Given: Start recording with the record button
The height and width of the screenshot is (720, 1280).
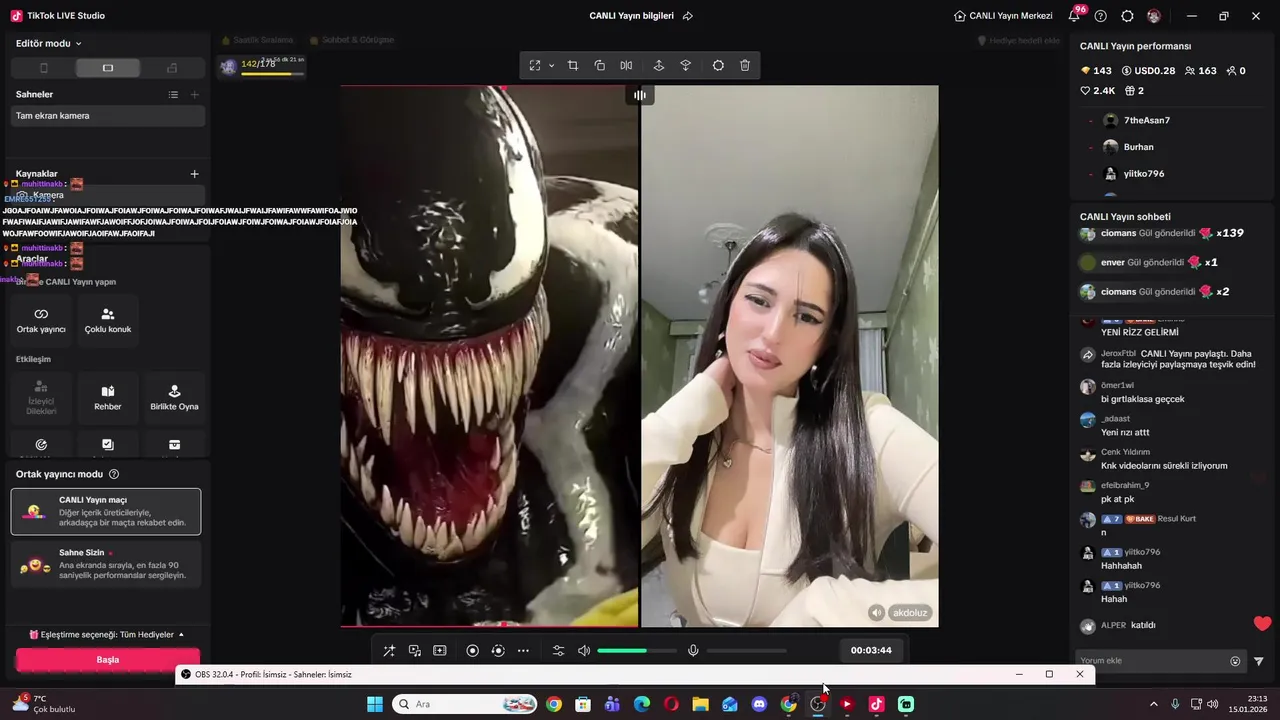Looking at the screenshot, I should (473, 651).
